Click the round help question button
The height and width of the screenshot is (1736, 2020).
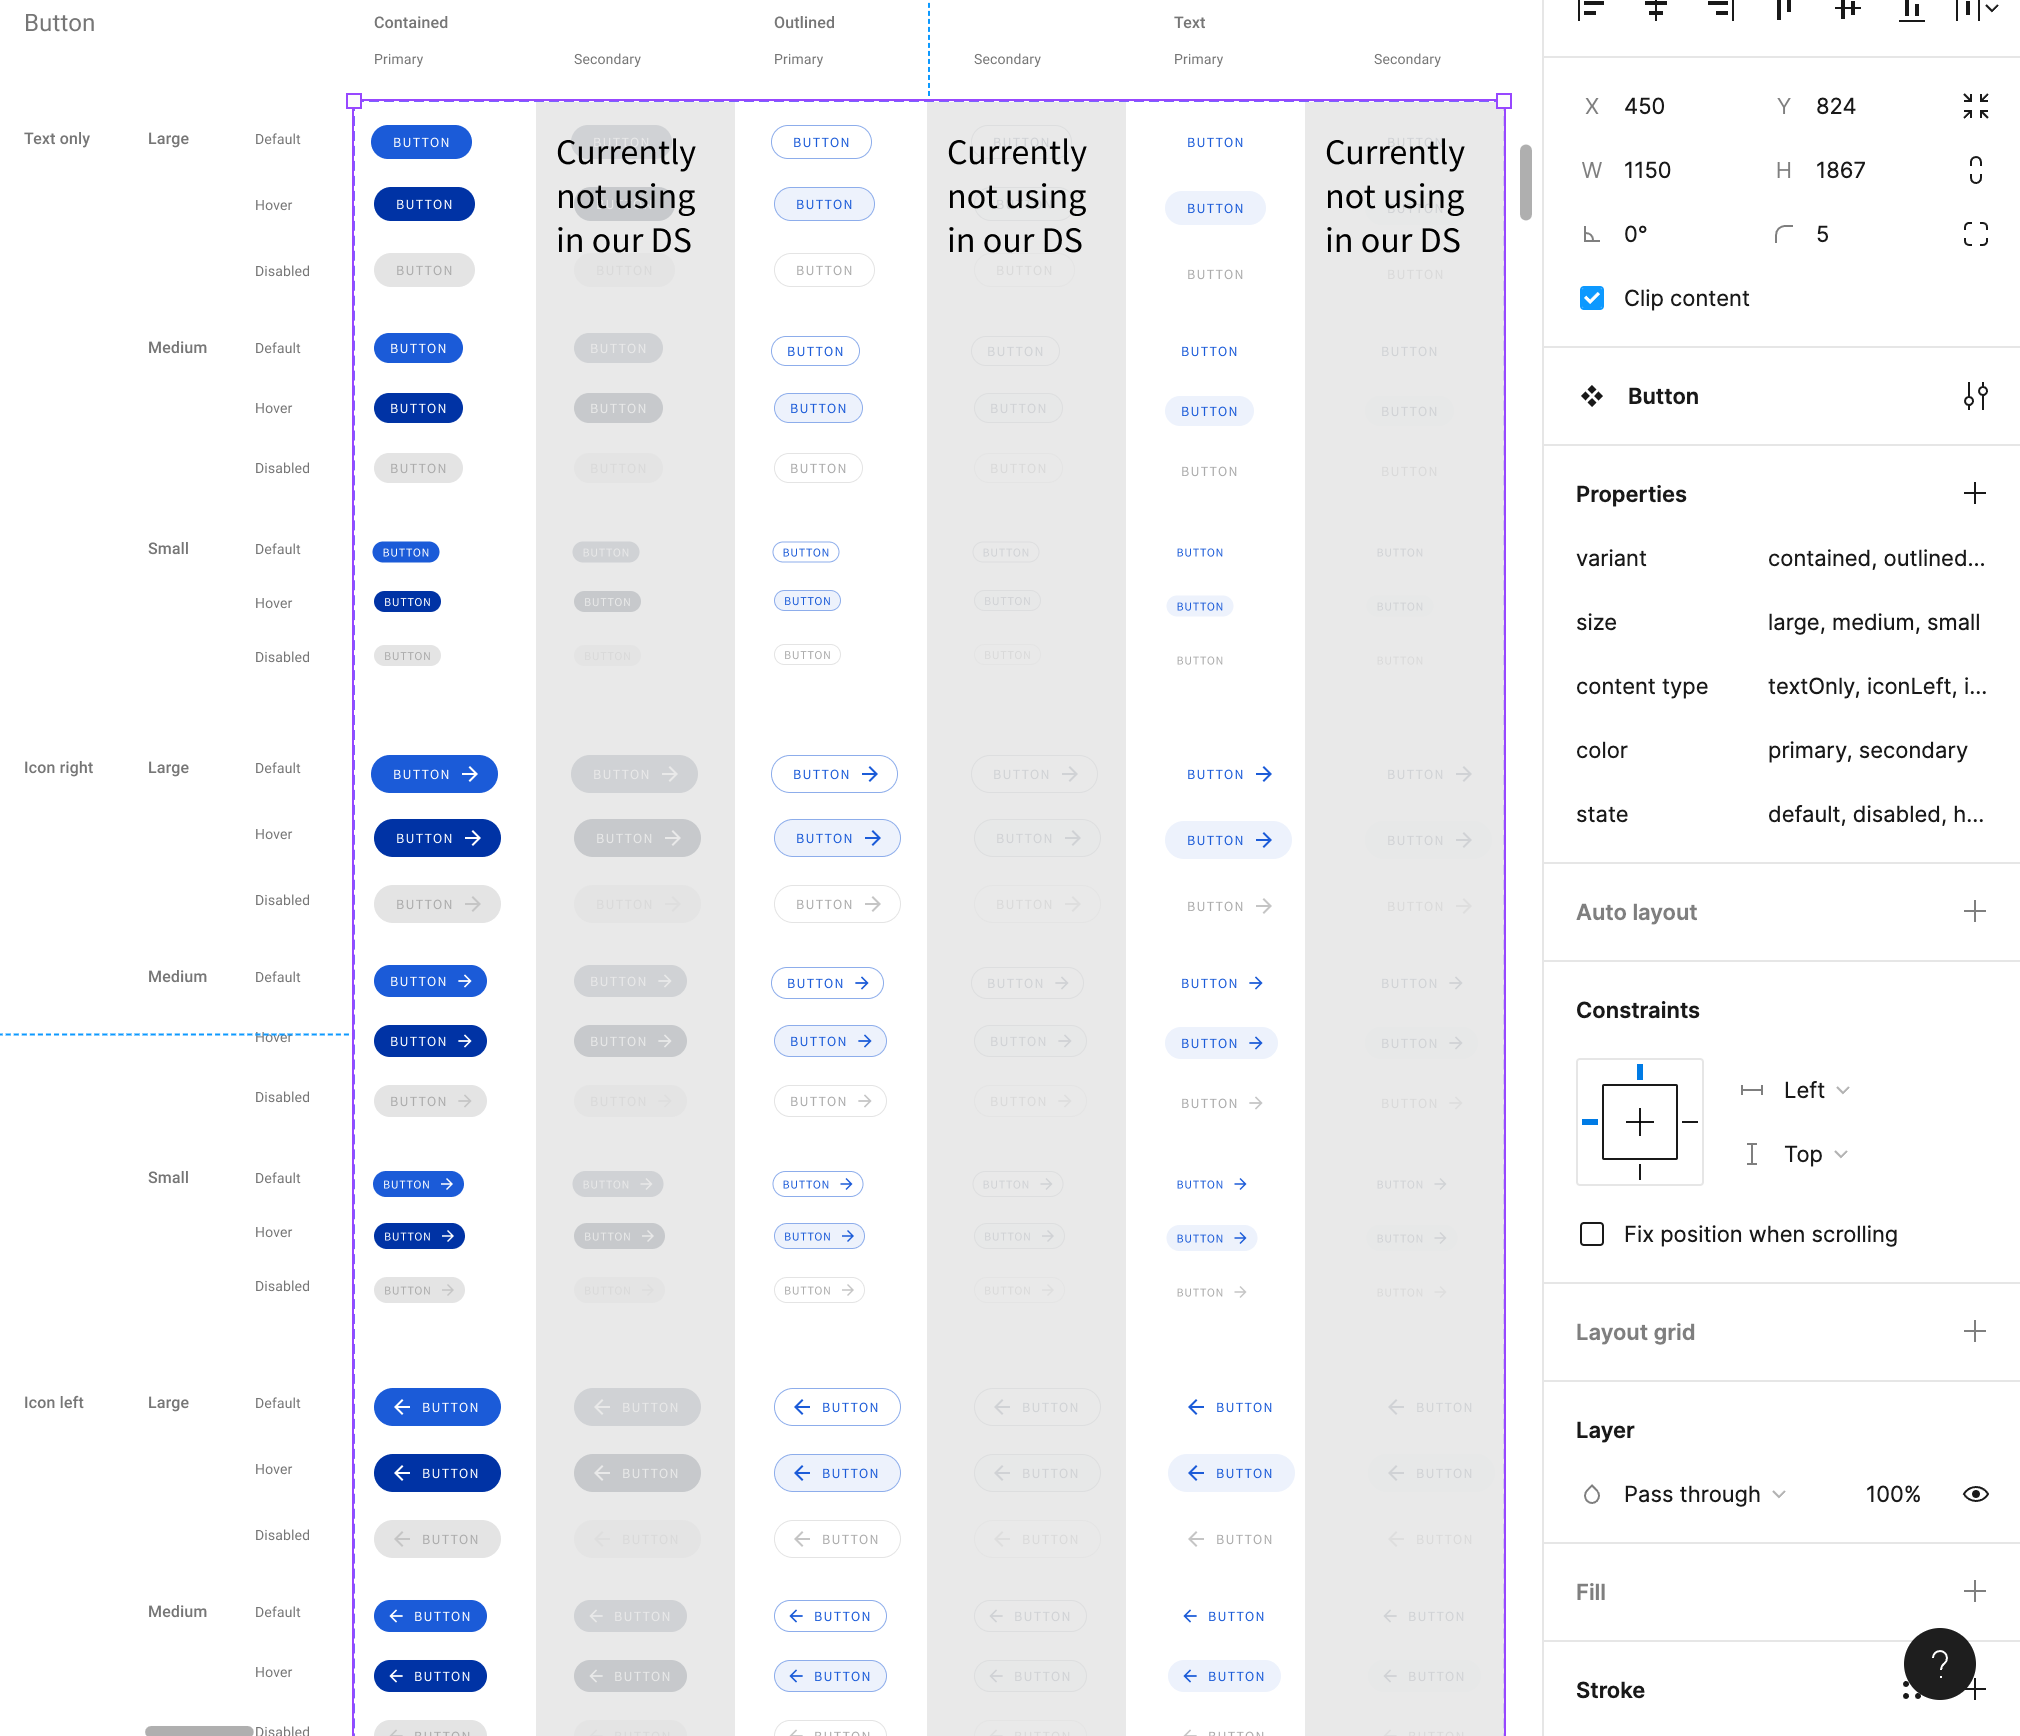tap(1939, 1663)
